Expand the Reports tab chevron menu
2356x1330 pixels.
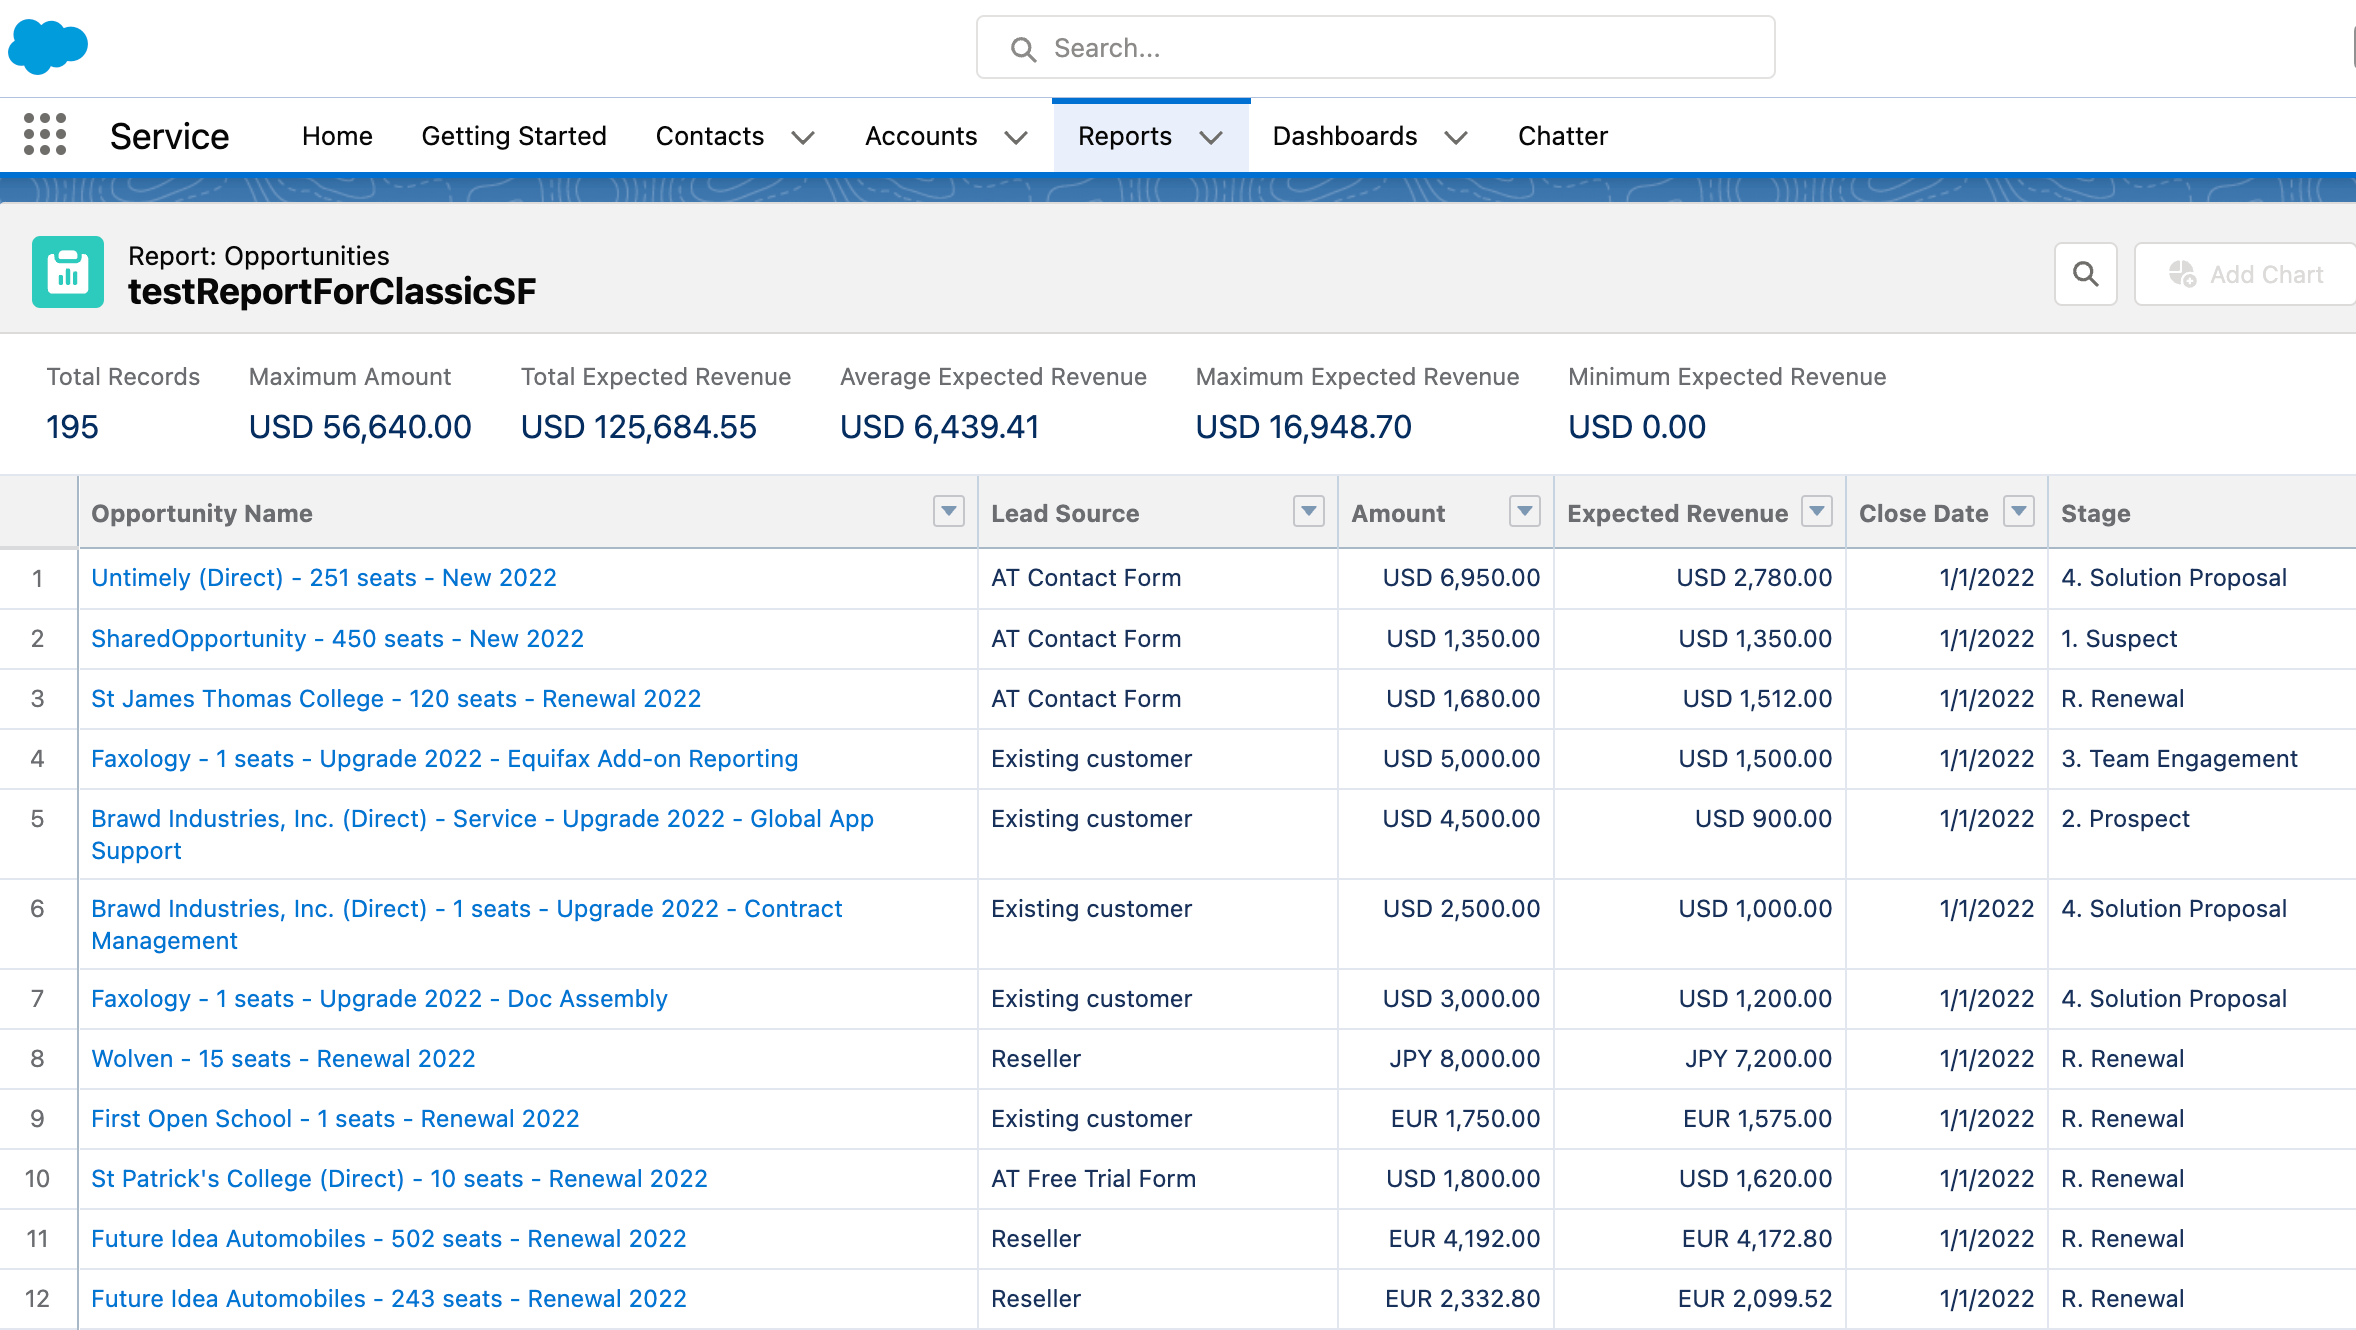pos(1211,137)
